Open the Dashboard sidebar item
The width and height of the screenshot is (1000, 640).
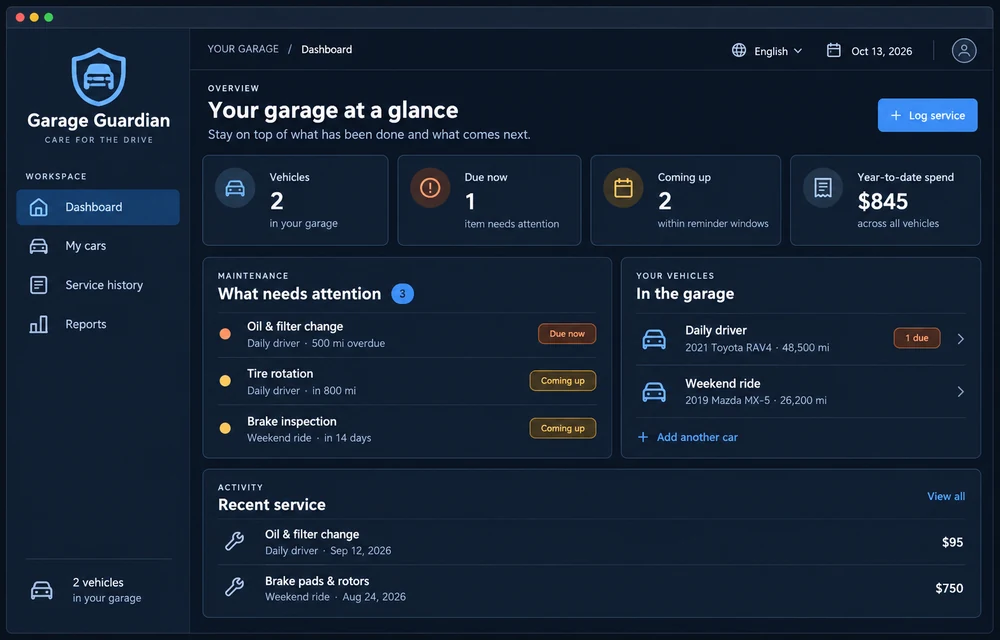pyautogui.click(x=98, y=207)
